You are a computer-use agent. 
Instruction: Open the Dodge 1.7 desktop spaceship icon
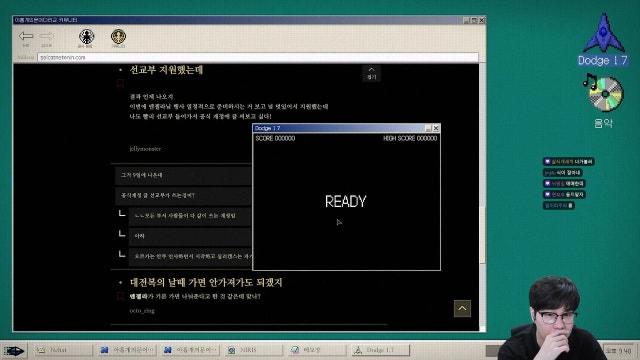(603, 39)
